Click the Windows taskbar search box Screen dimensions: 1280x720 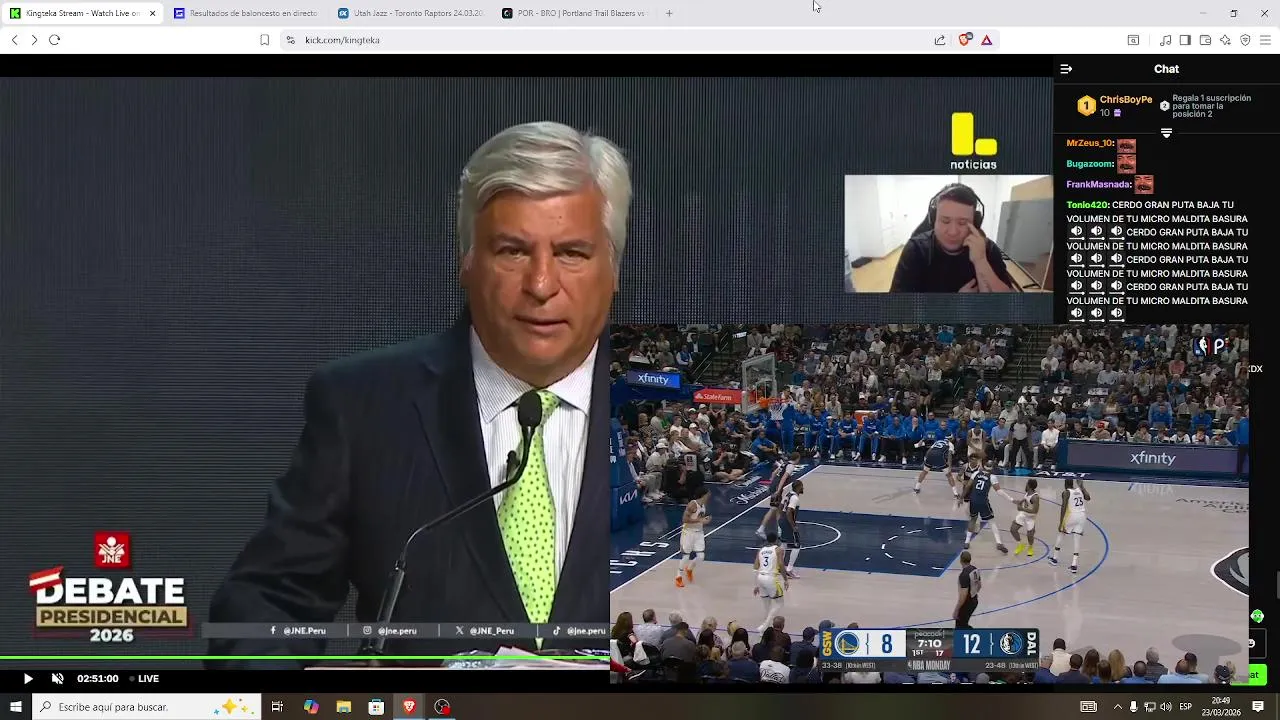tap(146, 707)
